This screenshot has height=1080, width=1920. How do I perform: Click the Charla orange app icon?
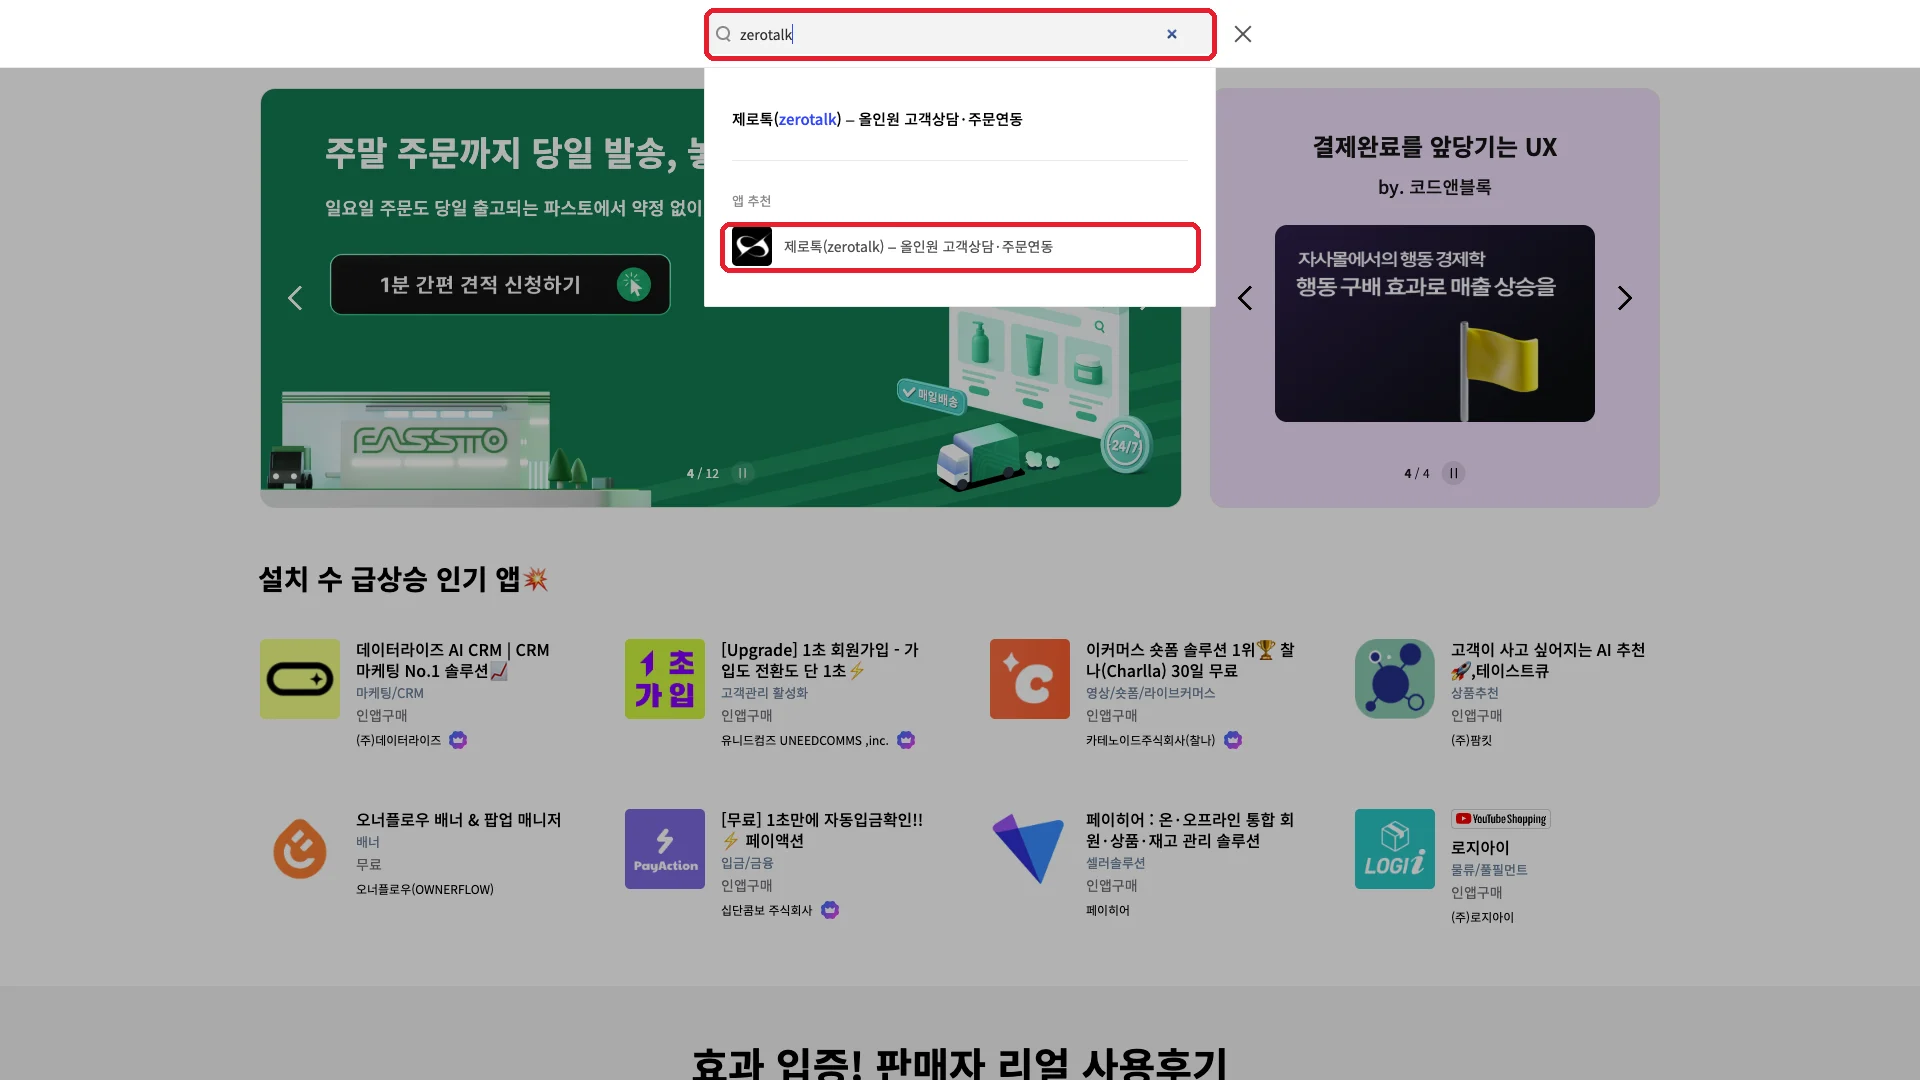(x=1030, y=679)
